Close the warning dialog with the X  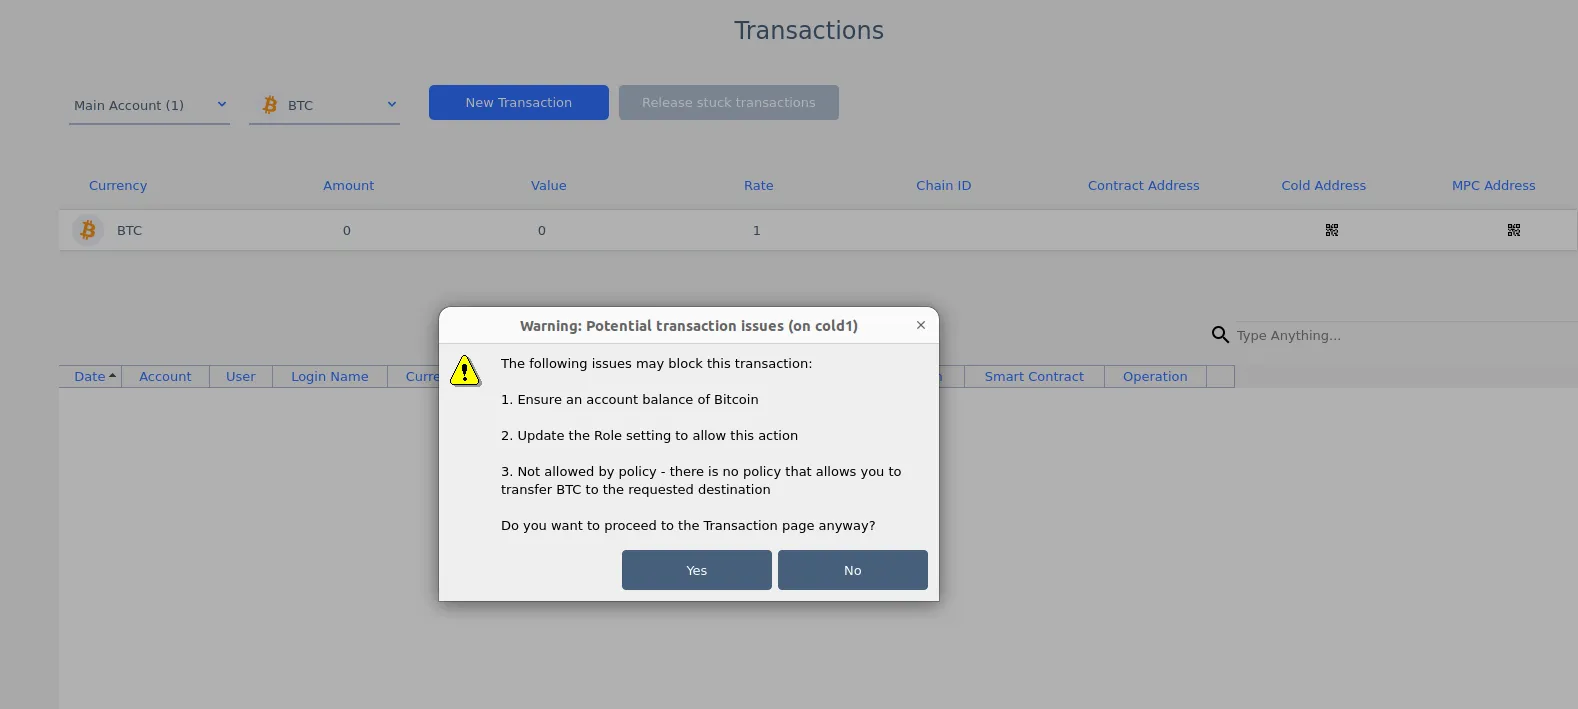[x=921, y=325]
